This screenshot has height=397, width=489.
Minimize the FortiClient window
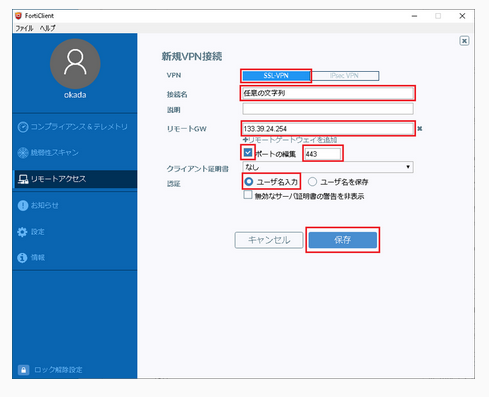coord(414,16)
